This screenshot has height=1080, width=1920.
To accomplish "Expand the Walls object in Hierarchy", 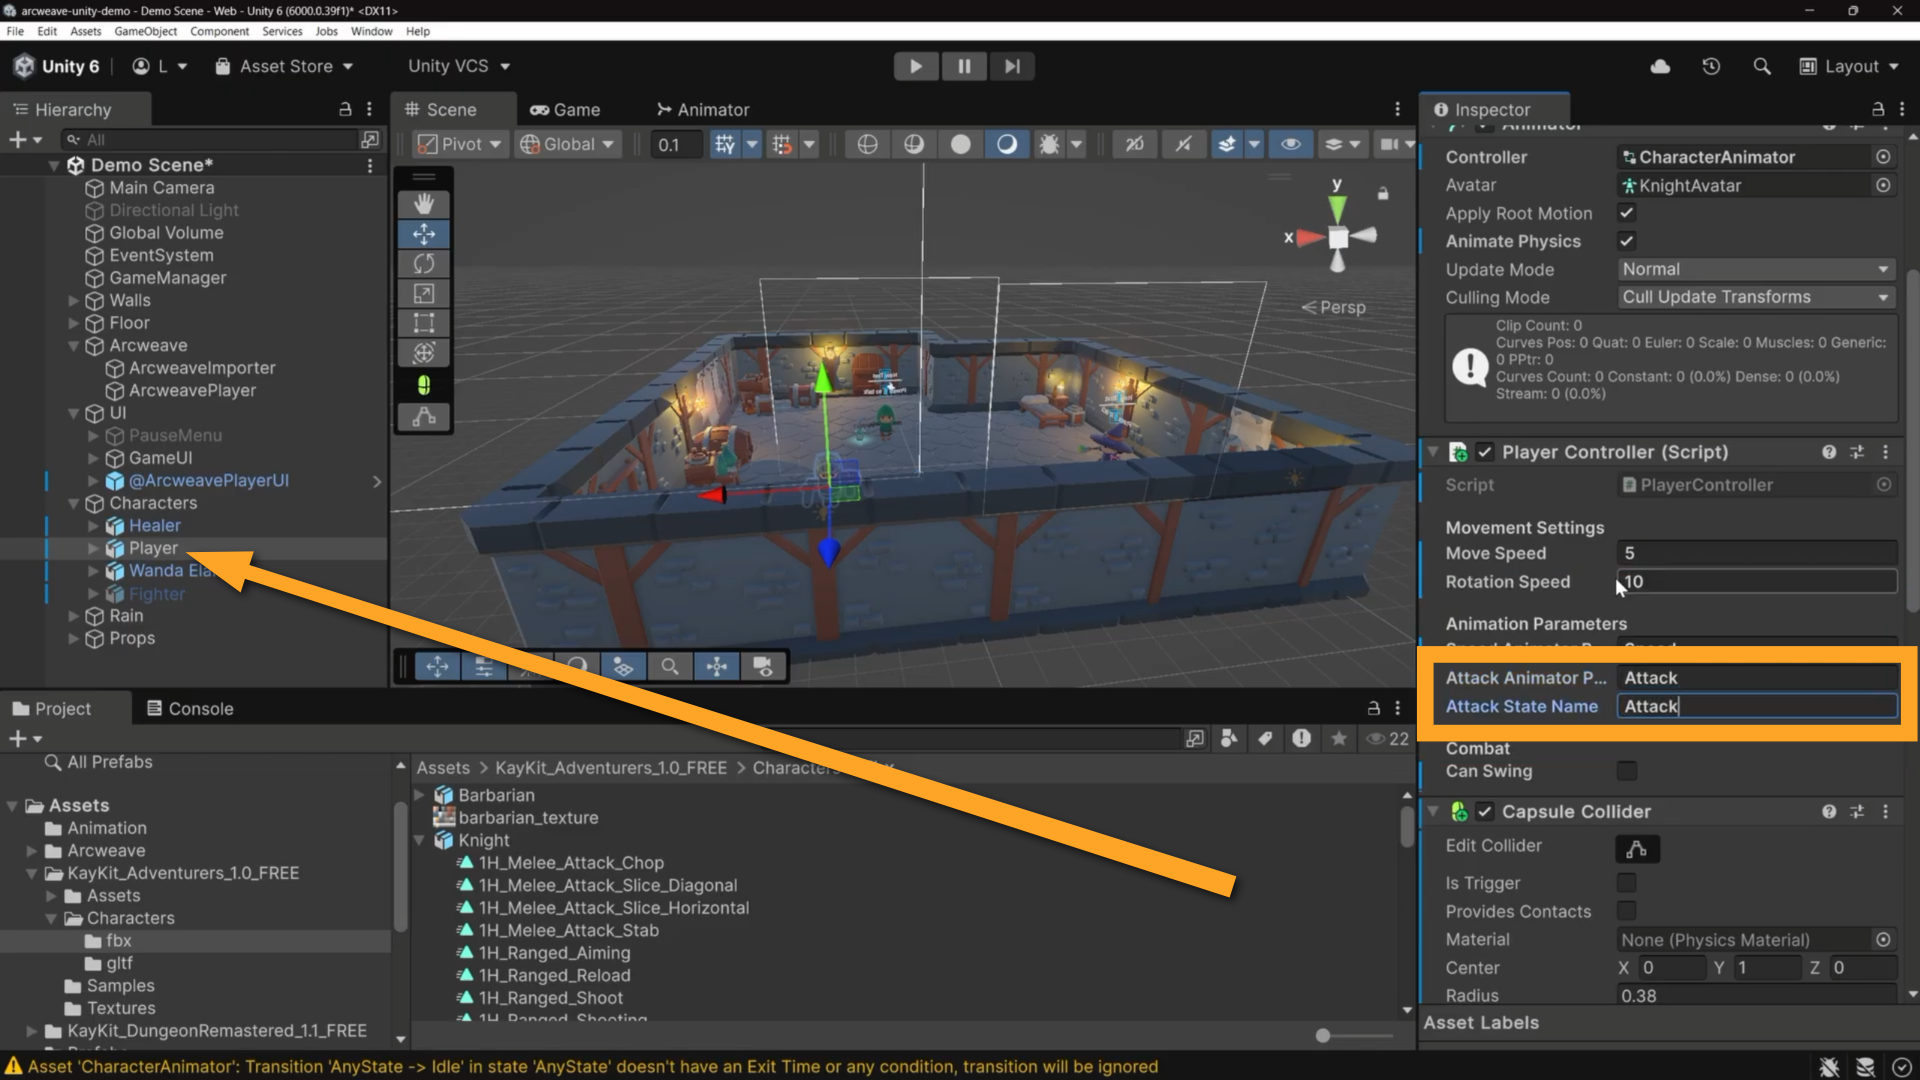I will click(73, 300).
